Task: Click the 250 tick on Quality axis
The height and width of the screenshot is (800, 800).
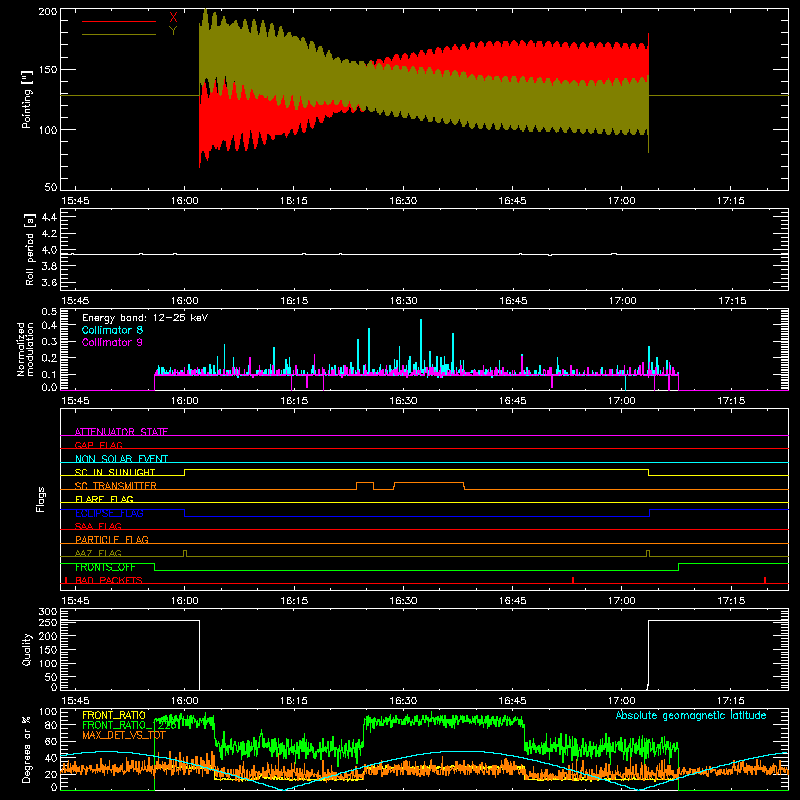Action: [x=48, y=622]
